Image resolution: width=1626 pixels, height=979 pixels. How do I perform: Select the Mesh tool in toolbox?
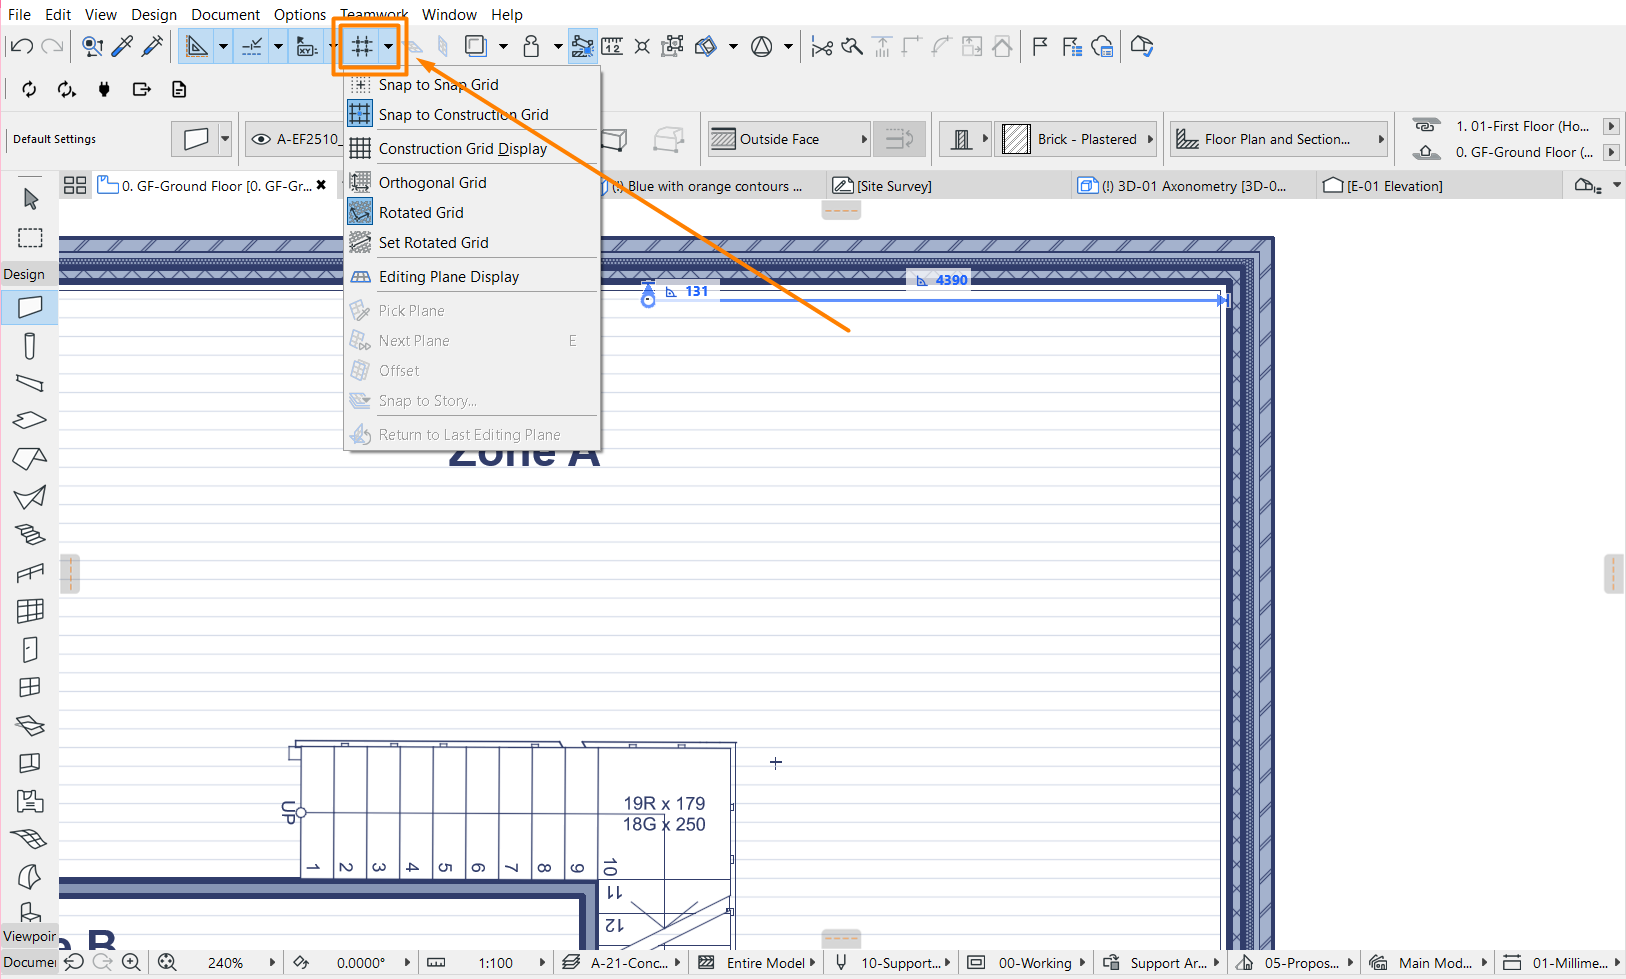pos(30,839)
